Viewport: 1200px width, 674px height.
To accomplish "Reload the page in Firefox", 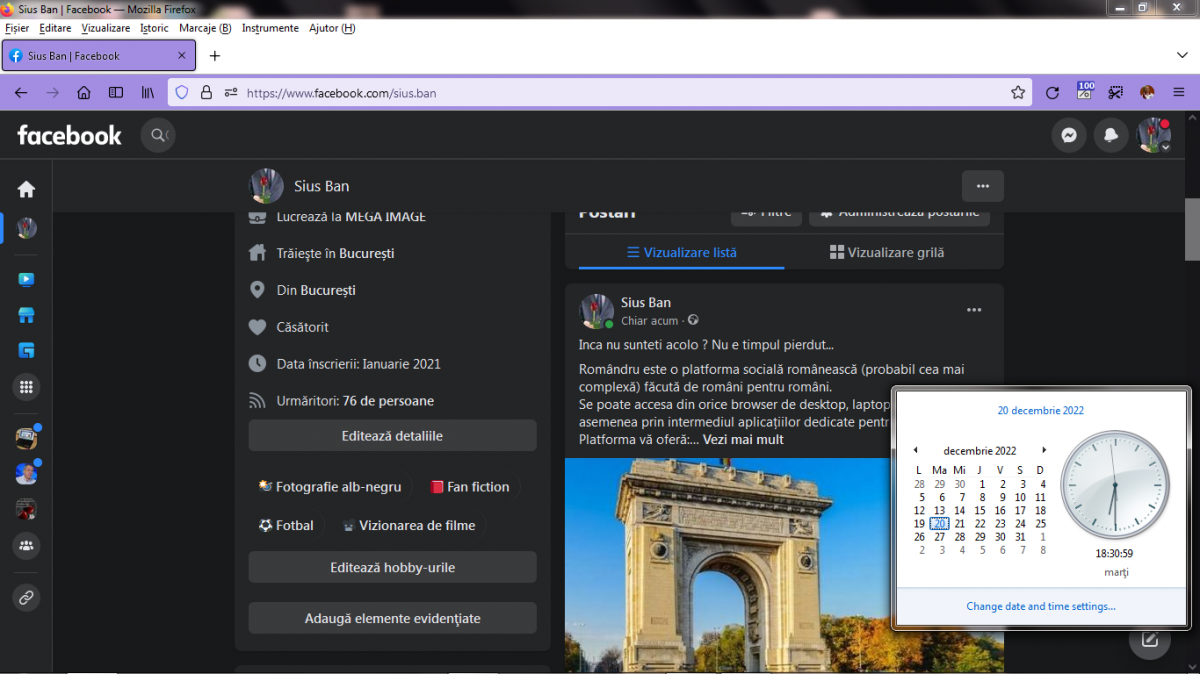I will 1052,93.
